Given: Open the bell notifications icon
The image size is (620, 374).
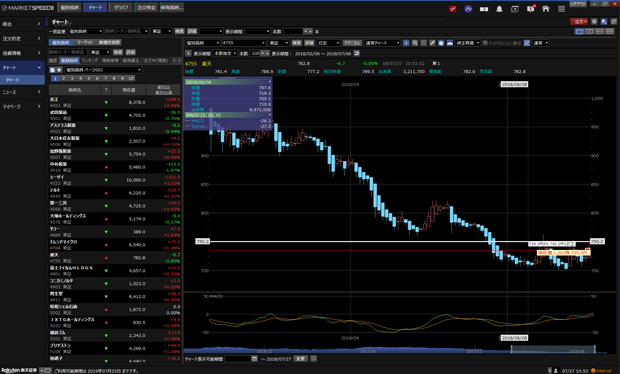Looking at the screenshot, I should point(499,9).
